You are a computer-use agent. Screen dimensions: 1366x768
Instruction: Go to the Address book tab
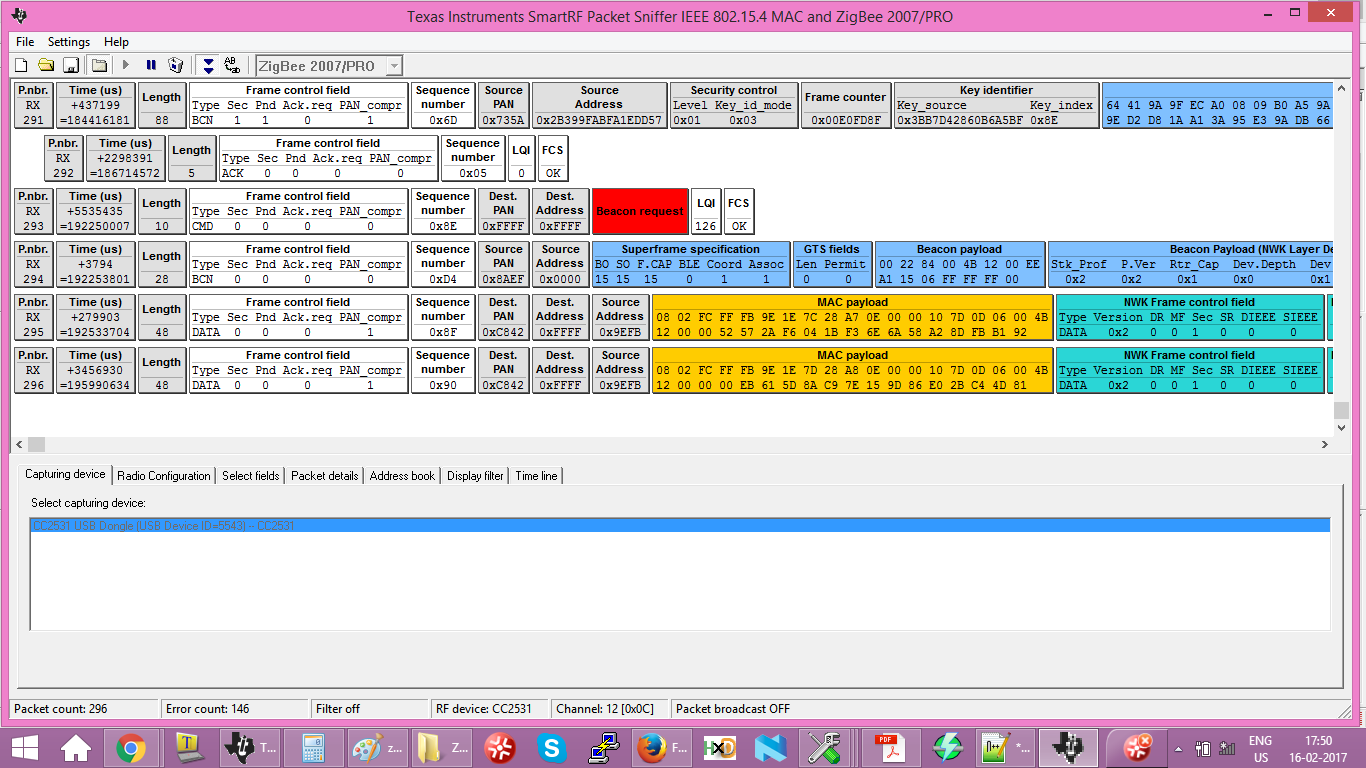tap(402, 476)
